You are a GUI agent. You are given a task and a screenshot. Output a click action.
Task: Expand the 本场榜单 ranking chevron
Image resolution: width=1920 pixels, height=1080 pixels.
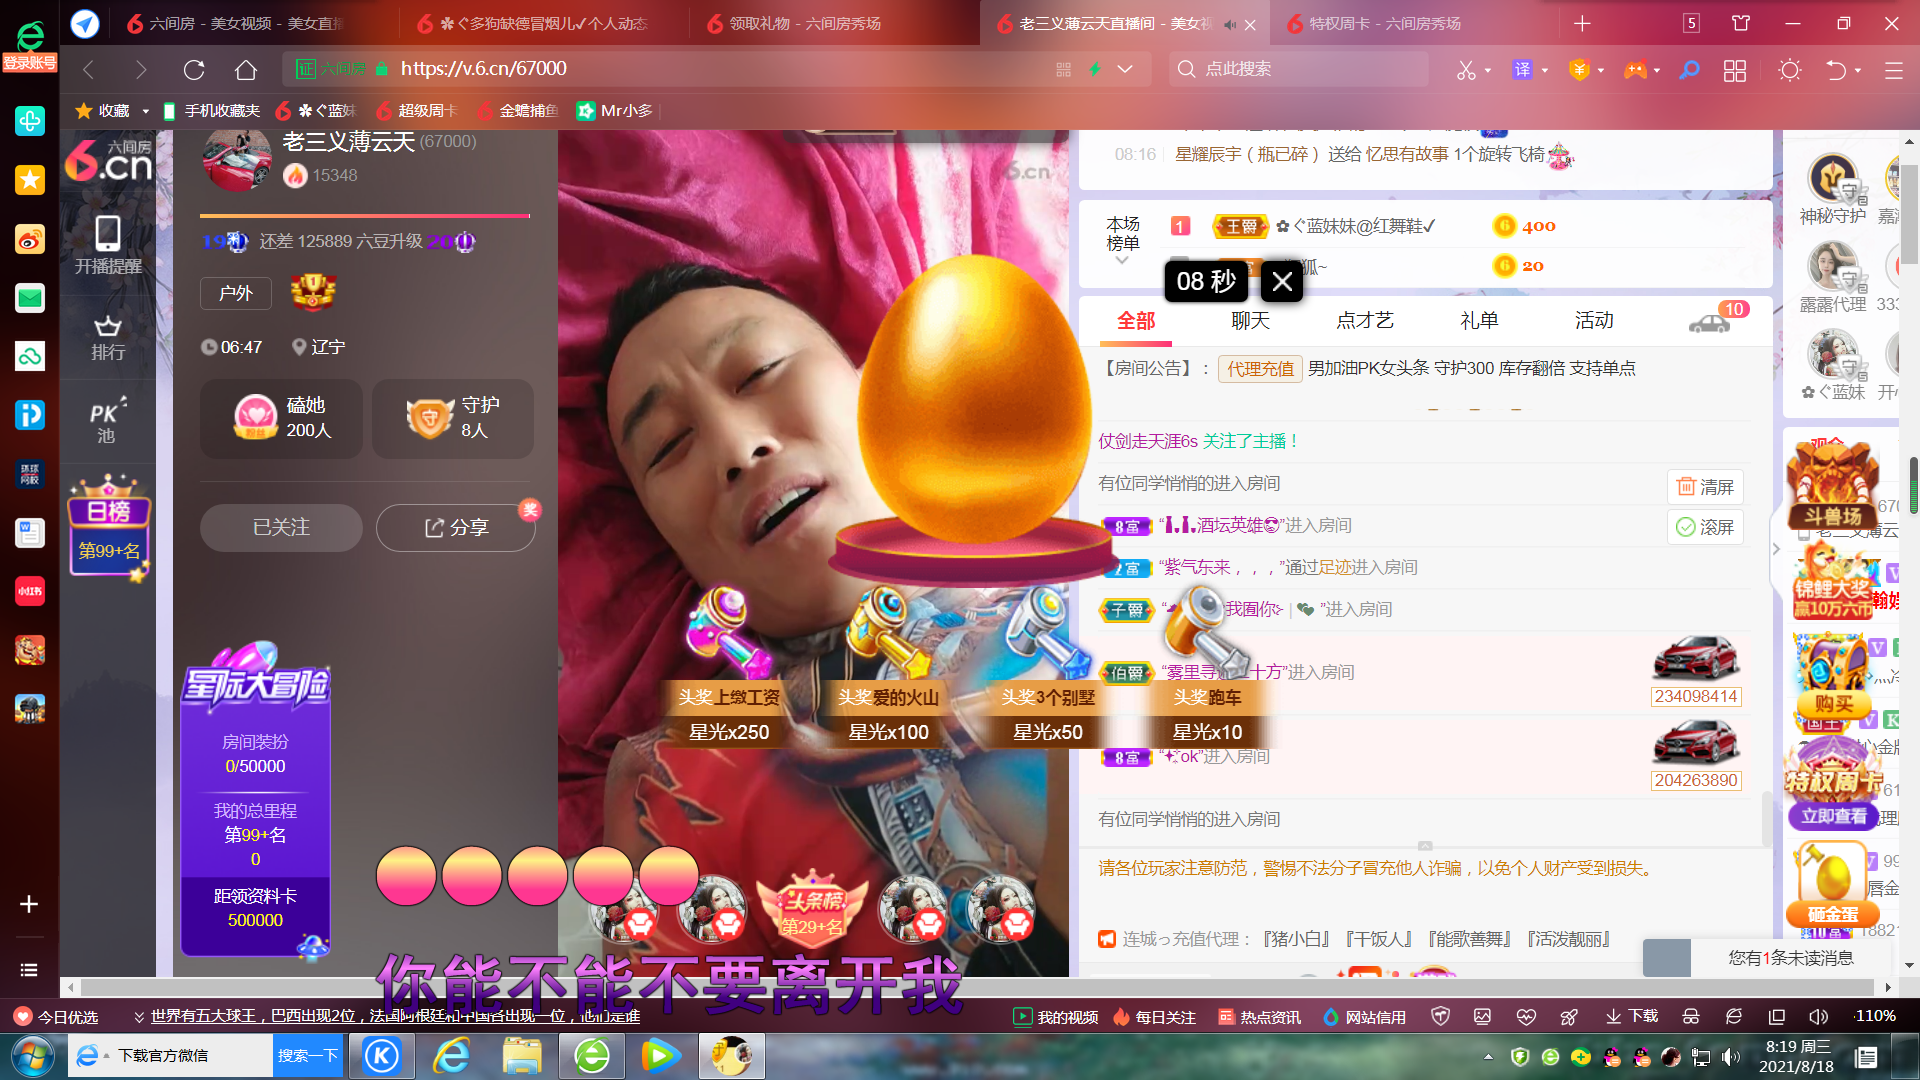(1122, 260)
